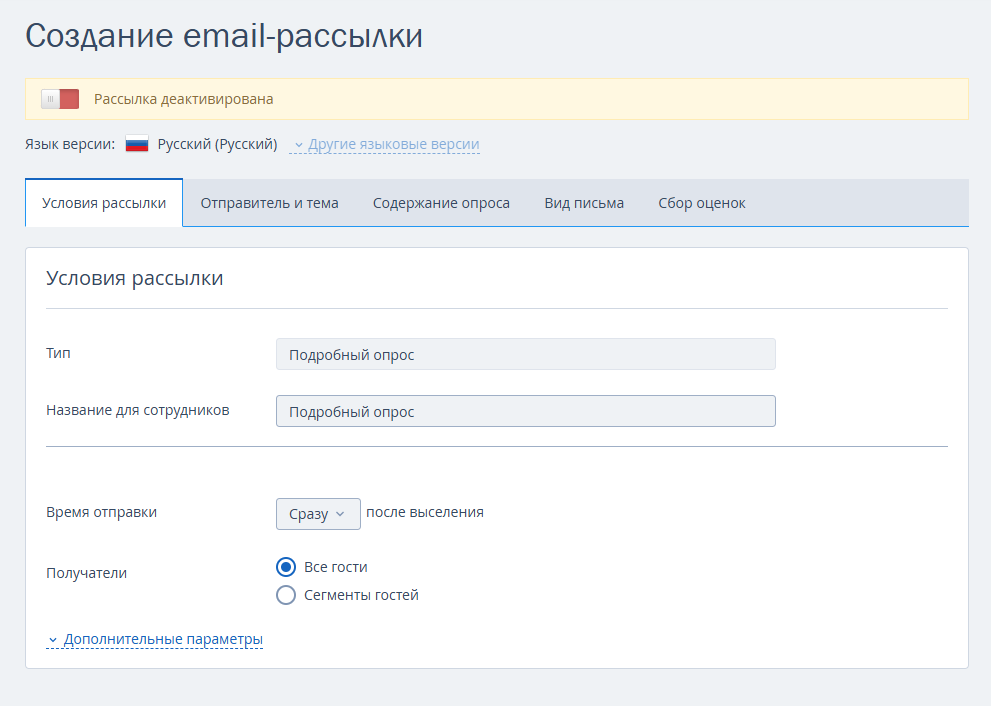Click the Название для сотрудников input field
This screenshot has width=991, height=706.
pos(525,411)
